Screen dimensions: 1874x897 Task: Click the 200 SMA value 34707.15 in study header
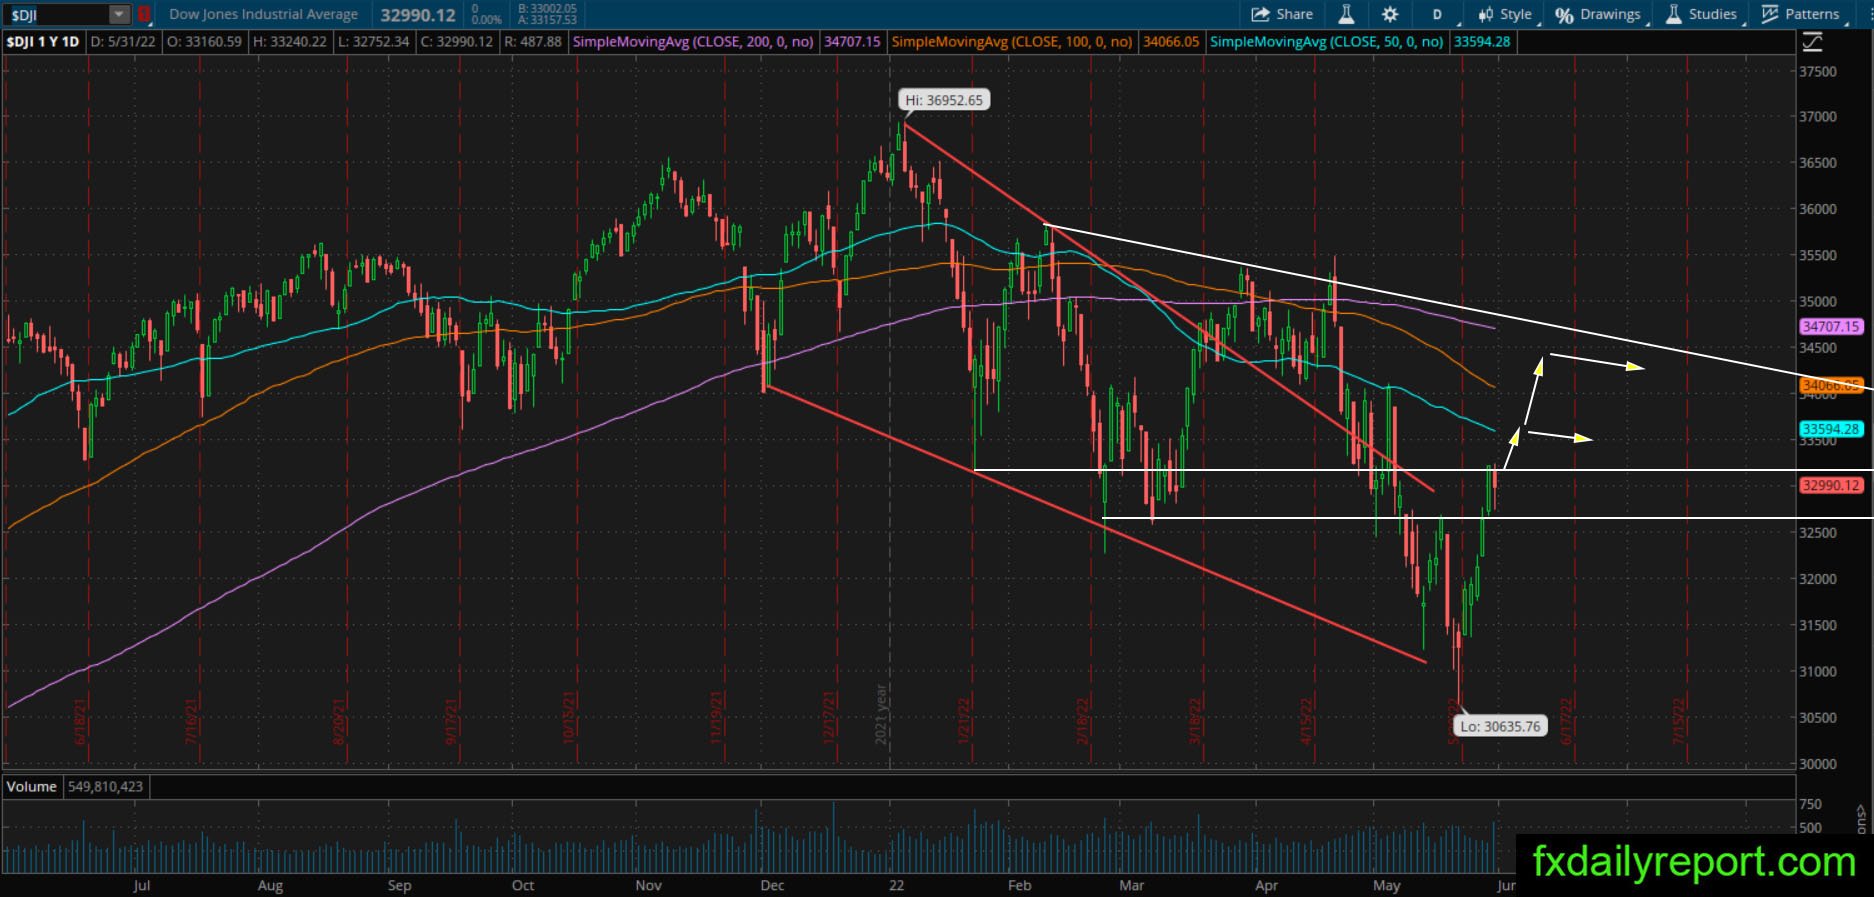click(x=852, y=42)
